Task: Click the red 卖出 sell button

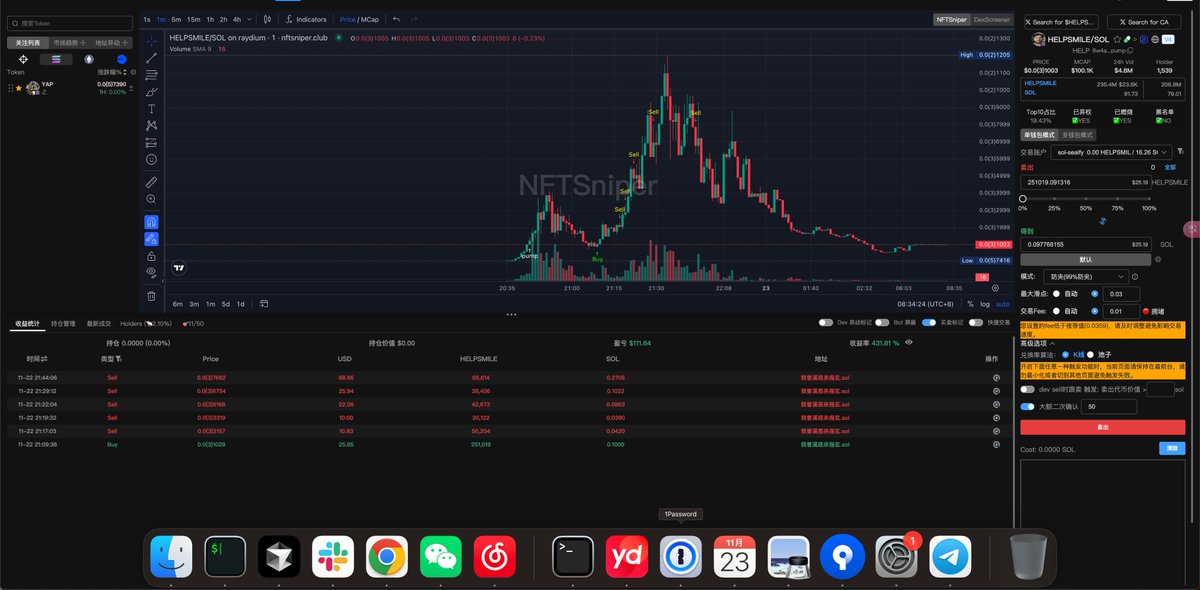Action: tap(1101, 426)
